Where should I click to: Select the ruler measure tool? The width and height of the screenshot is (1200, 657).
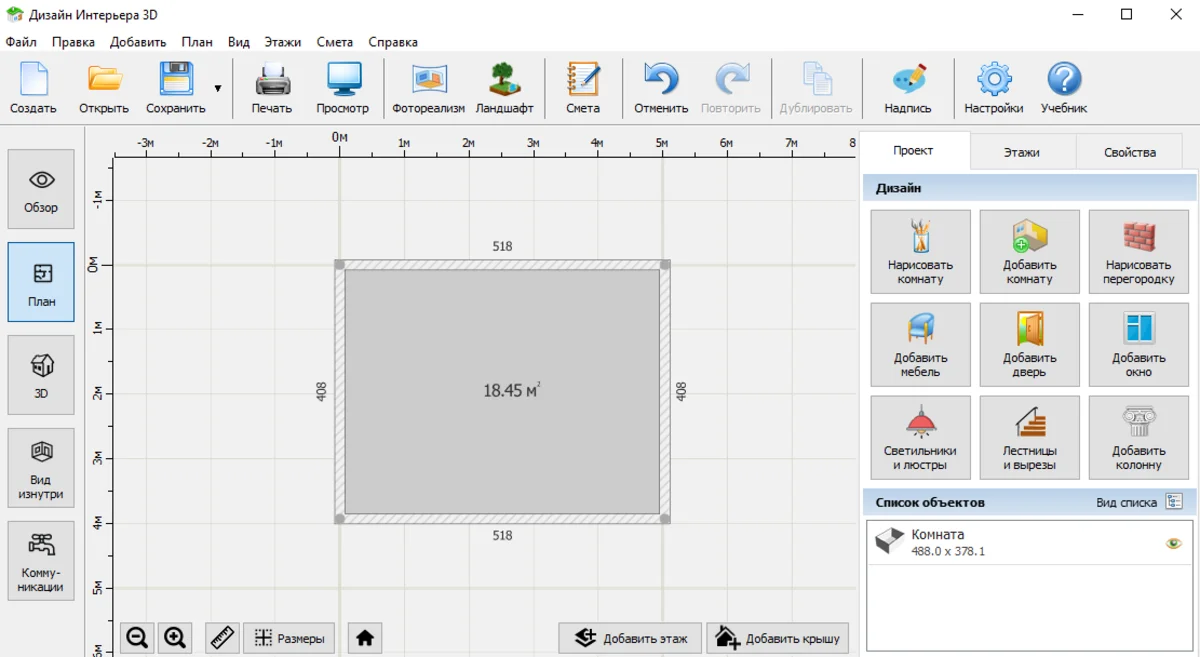pos(222,638)
